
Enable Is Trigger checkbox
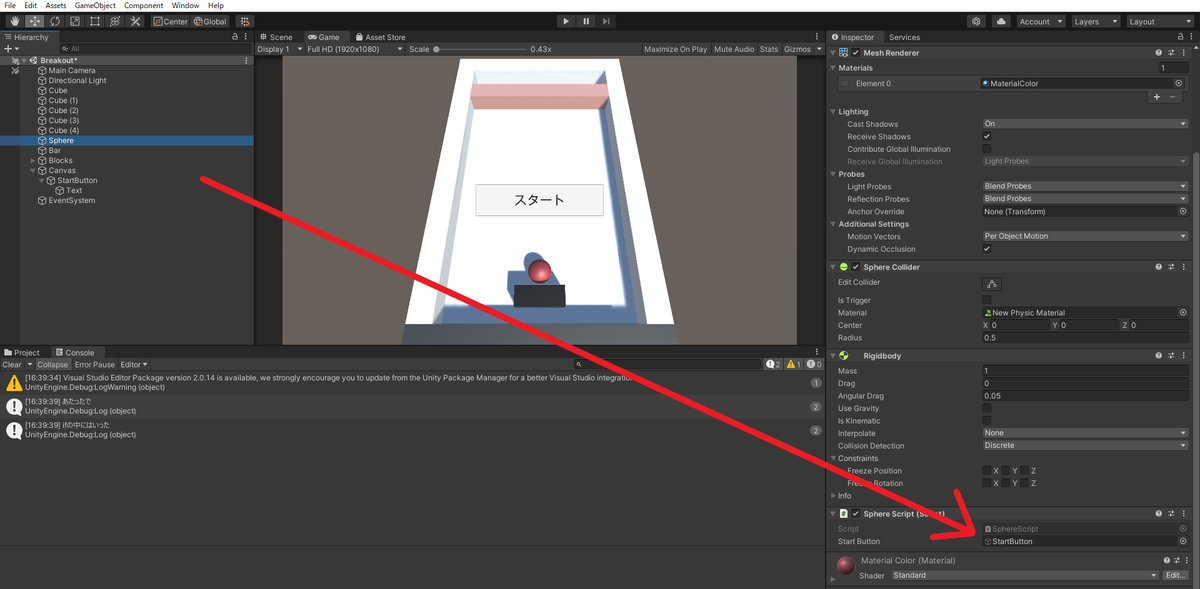(x=987, y=300)
